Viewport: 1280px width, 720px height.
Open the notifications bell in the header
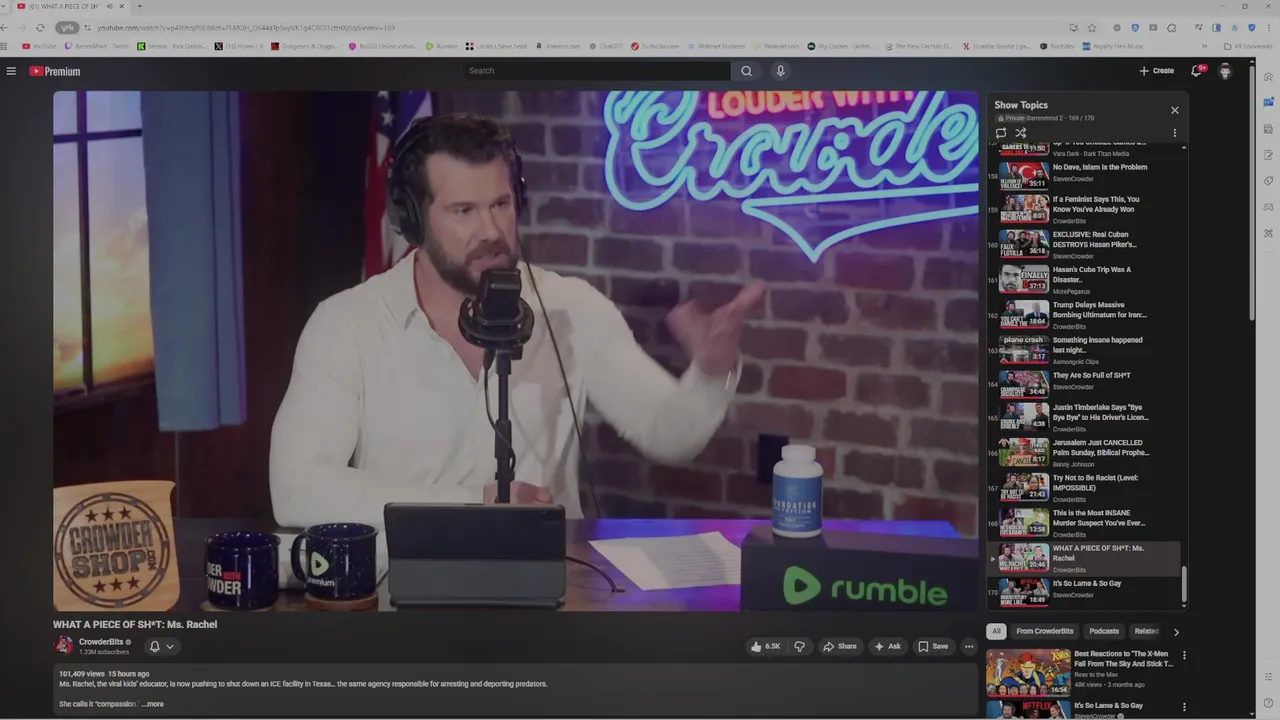point(1197,71)
